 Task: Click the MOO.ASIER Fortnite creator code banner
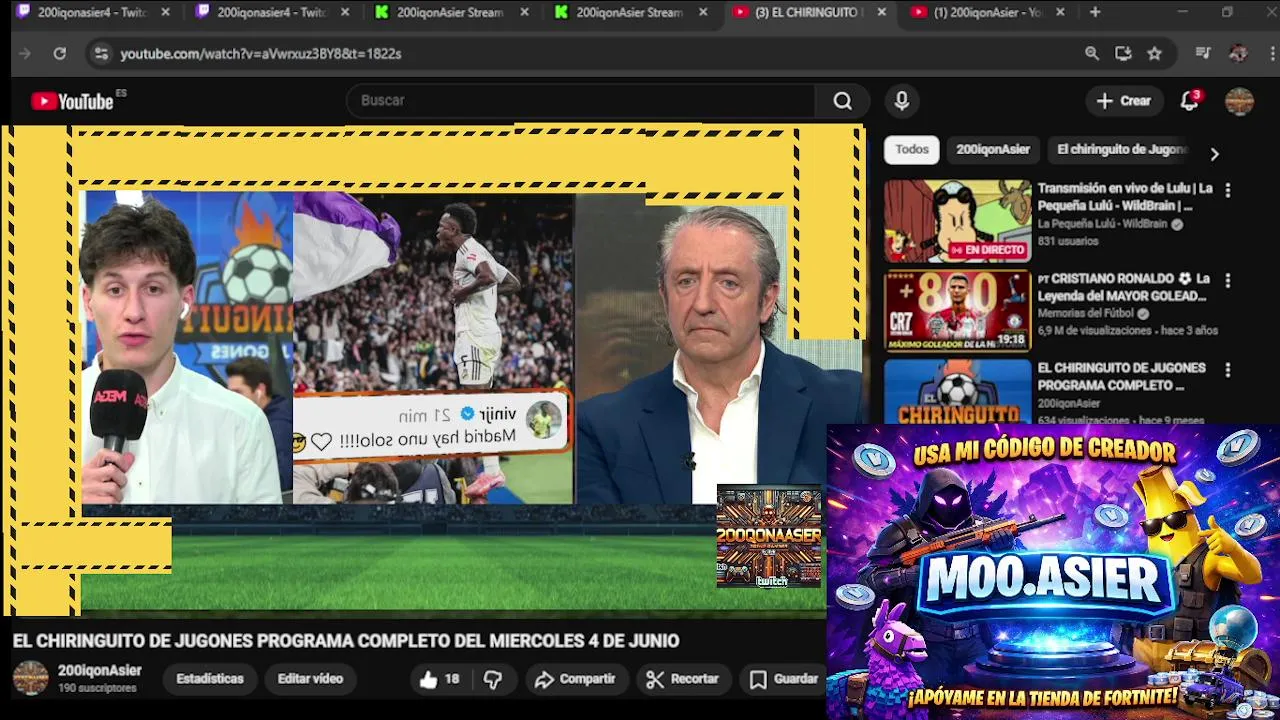coord(1053,572)
